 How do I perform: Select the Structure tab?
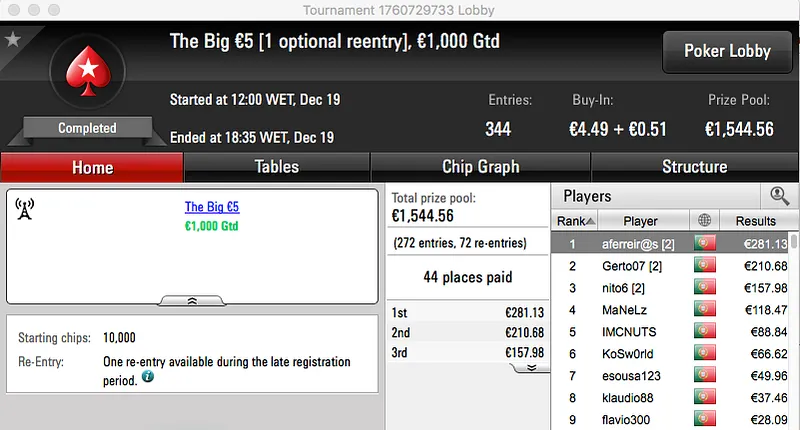click(694, 167)
